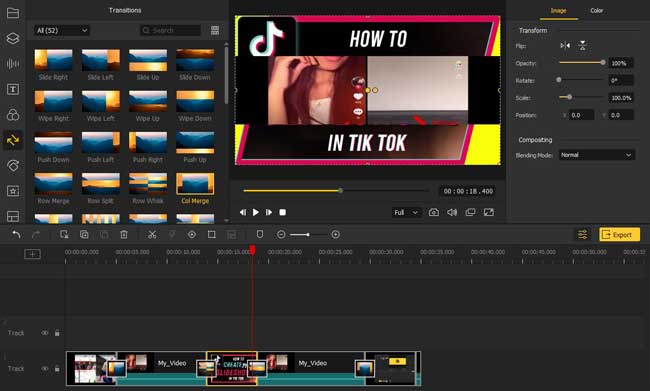Detach the preview window icon
Image resolution: width=650 pixels, height=391 pixels.
471,212
